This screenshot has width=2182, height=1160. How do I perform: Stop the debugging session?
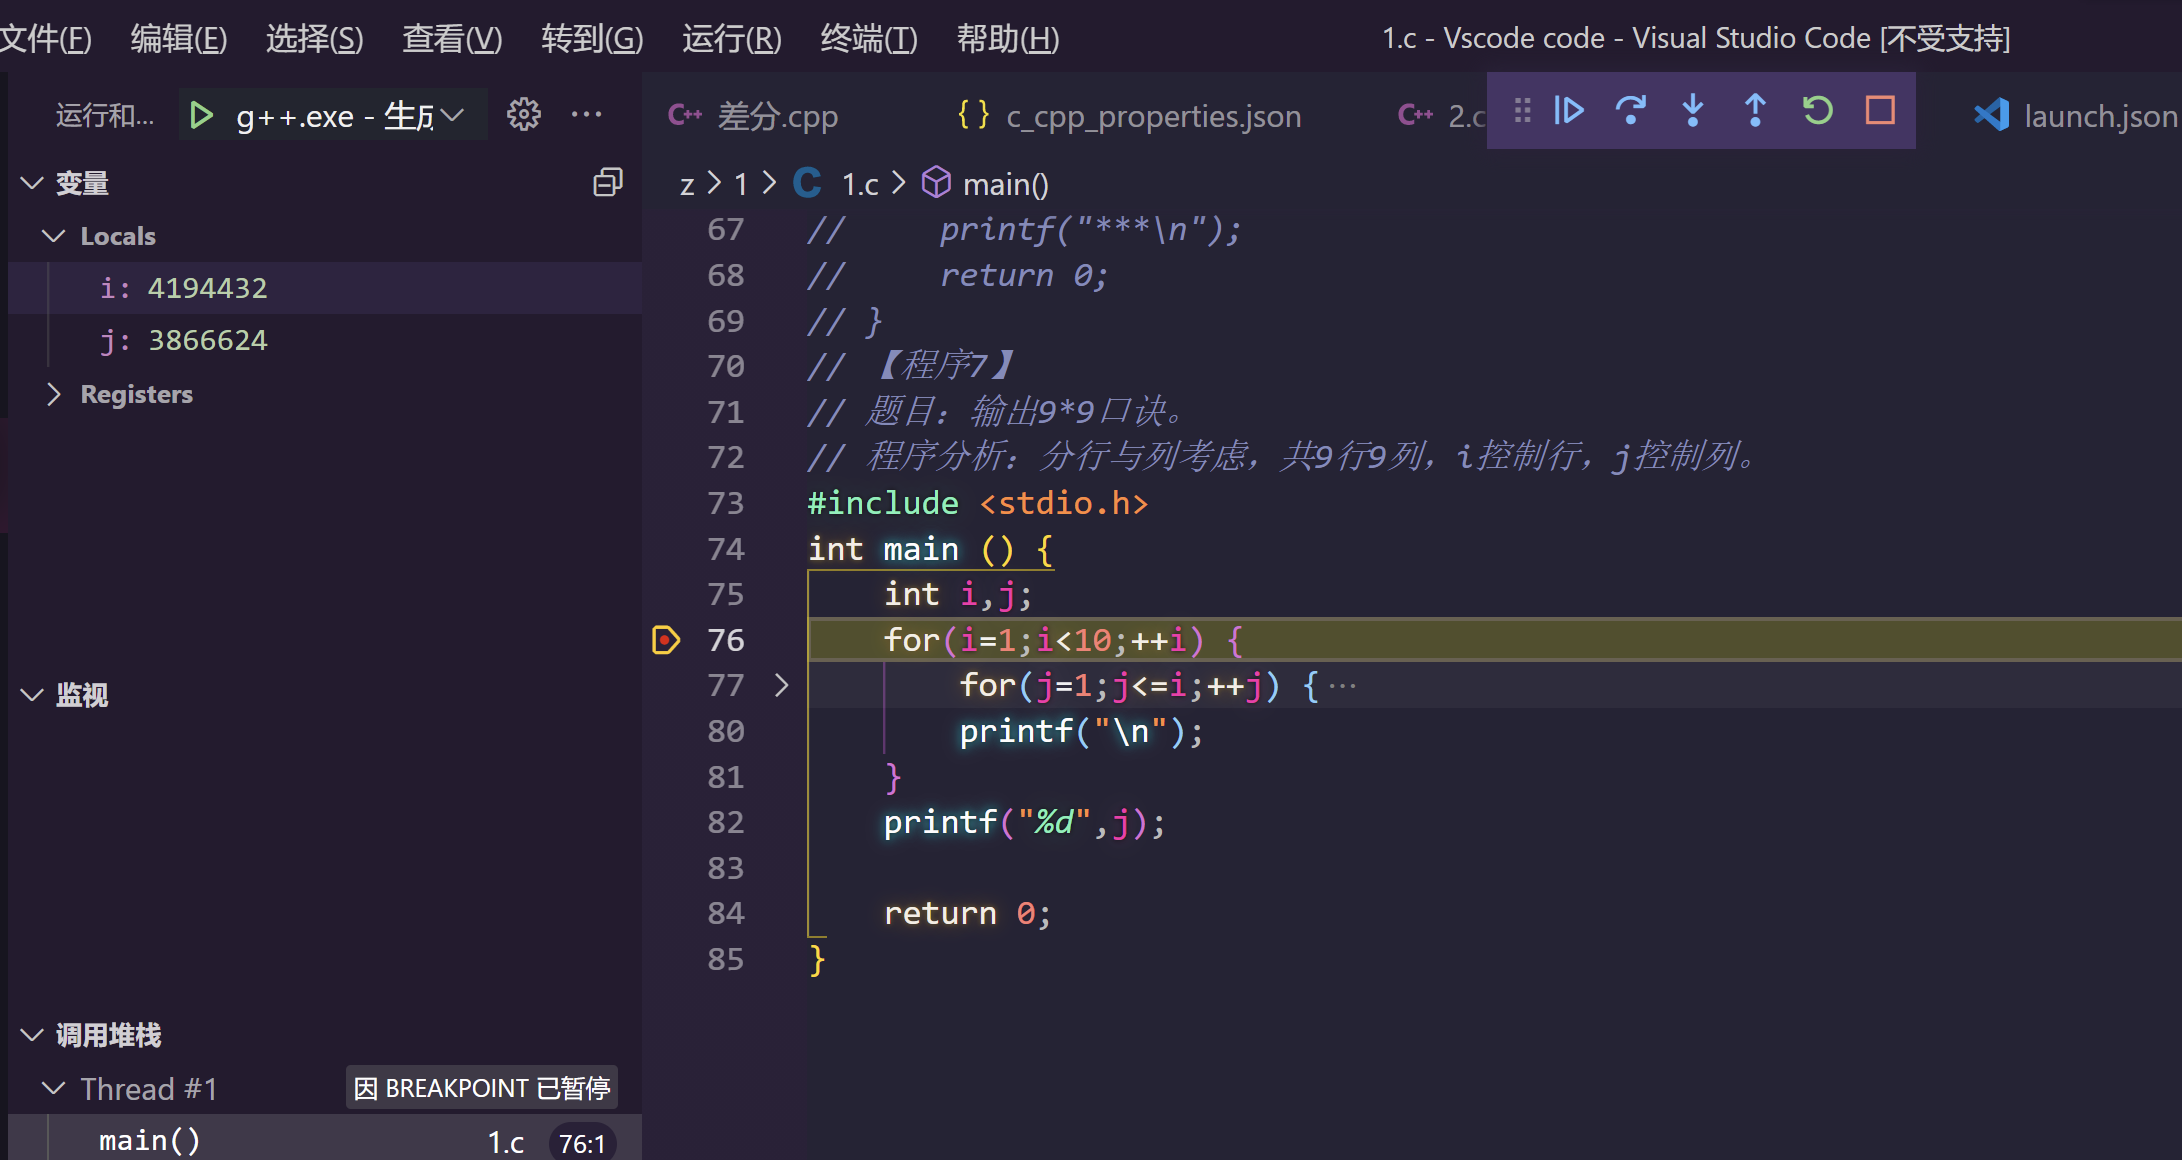click(1880, 111)
